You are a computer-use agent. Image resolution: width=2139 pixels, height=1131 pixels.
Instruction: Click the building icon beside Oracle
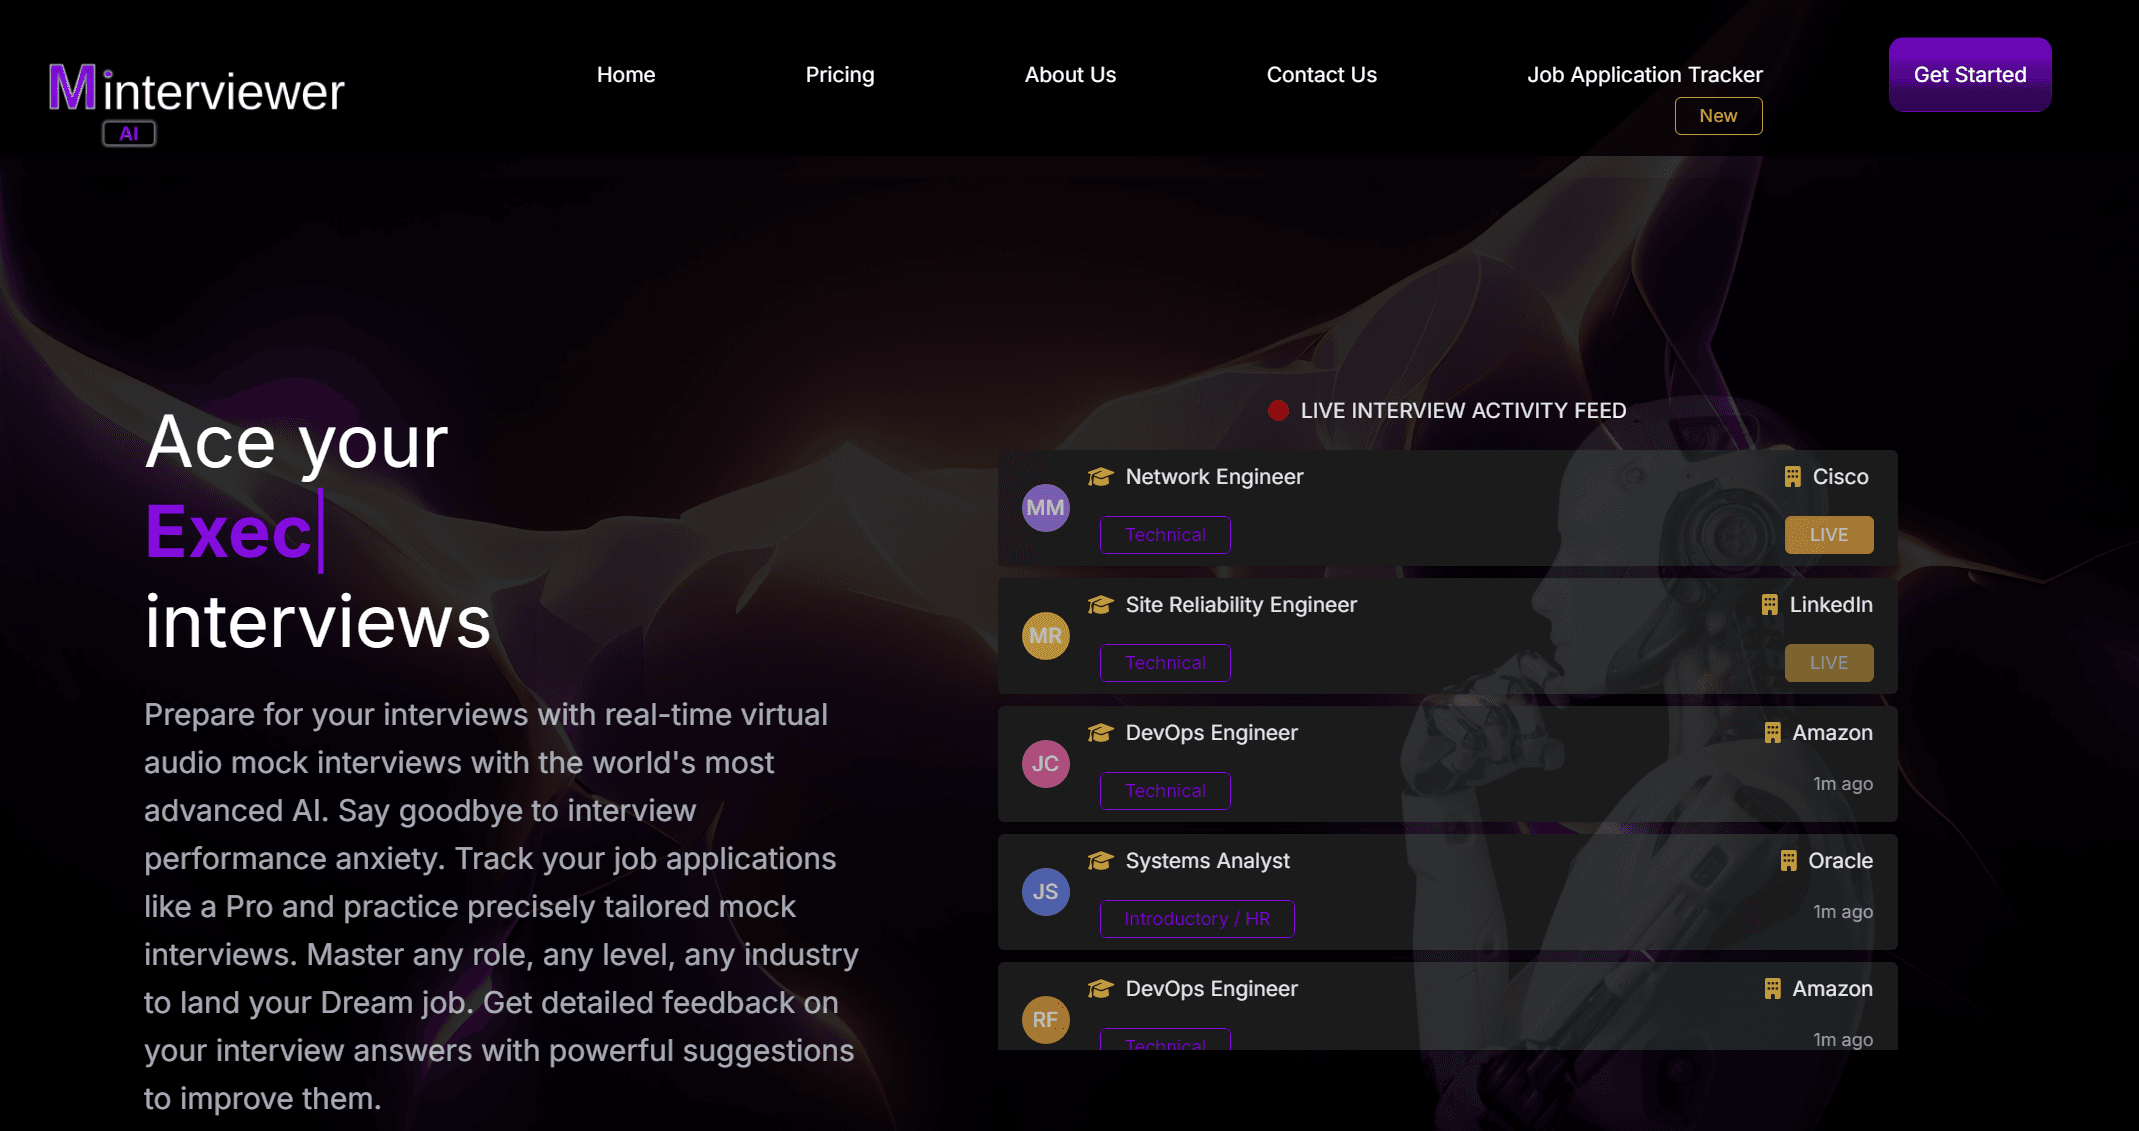tap(1788, 861)
